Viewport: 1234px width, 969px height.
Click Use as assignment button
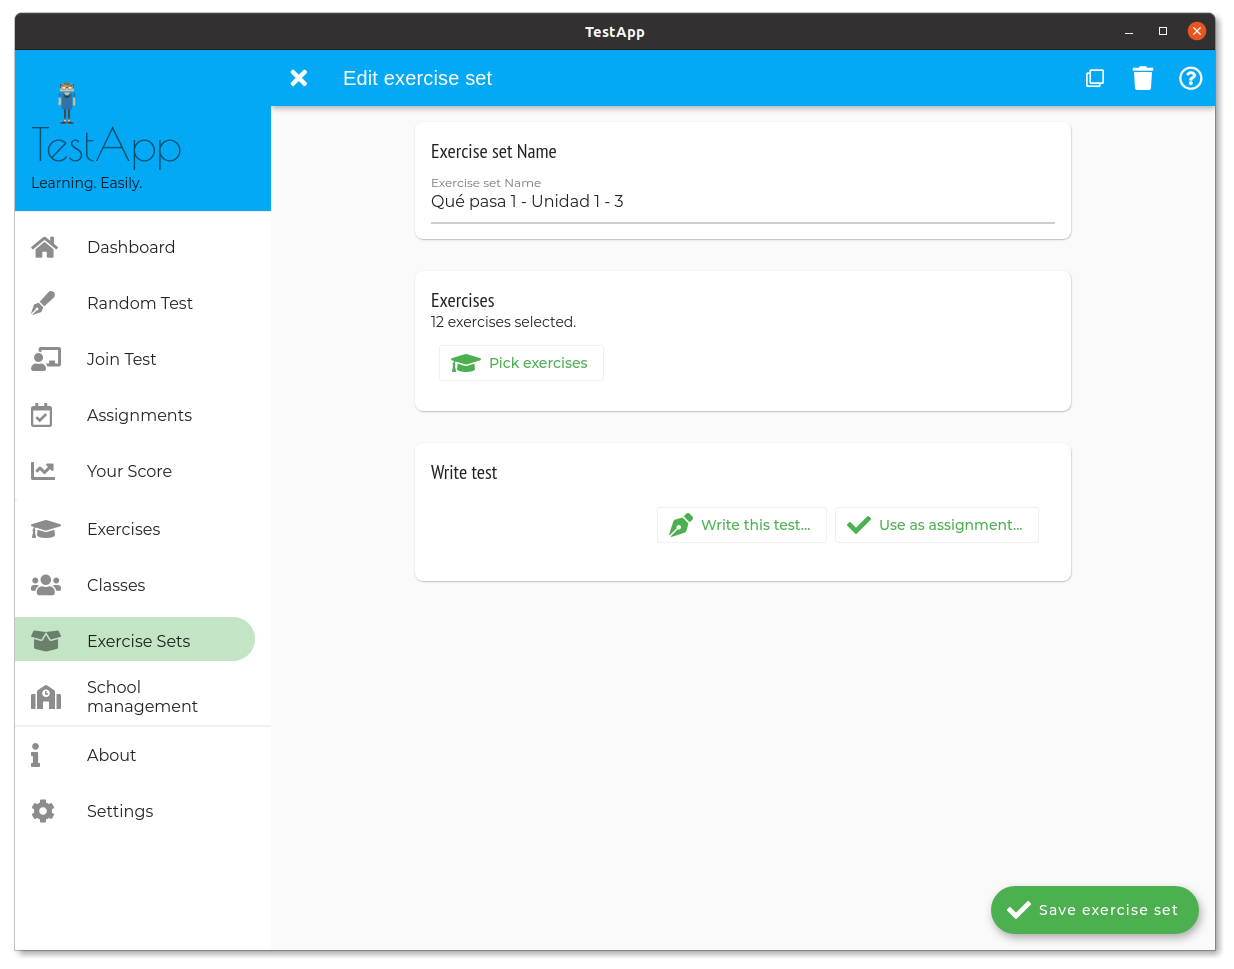point(936,525)
